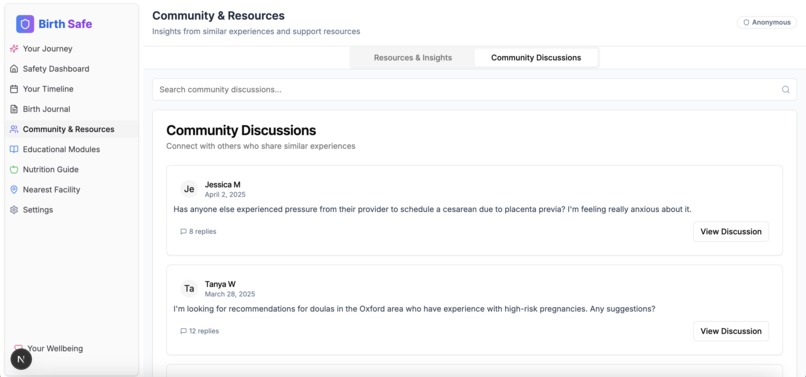This screenshot has height=377, width=806.
Task: Click the search magnifier icon
Action: (785, 89)
